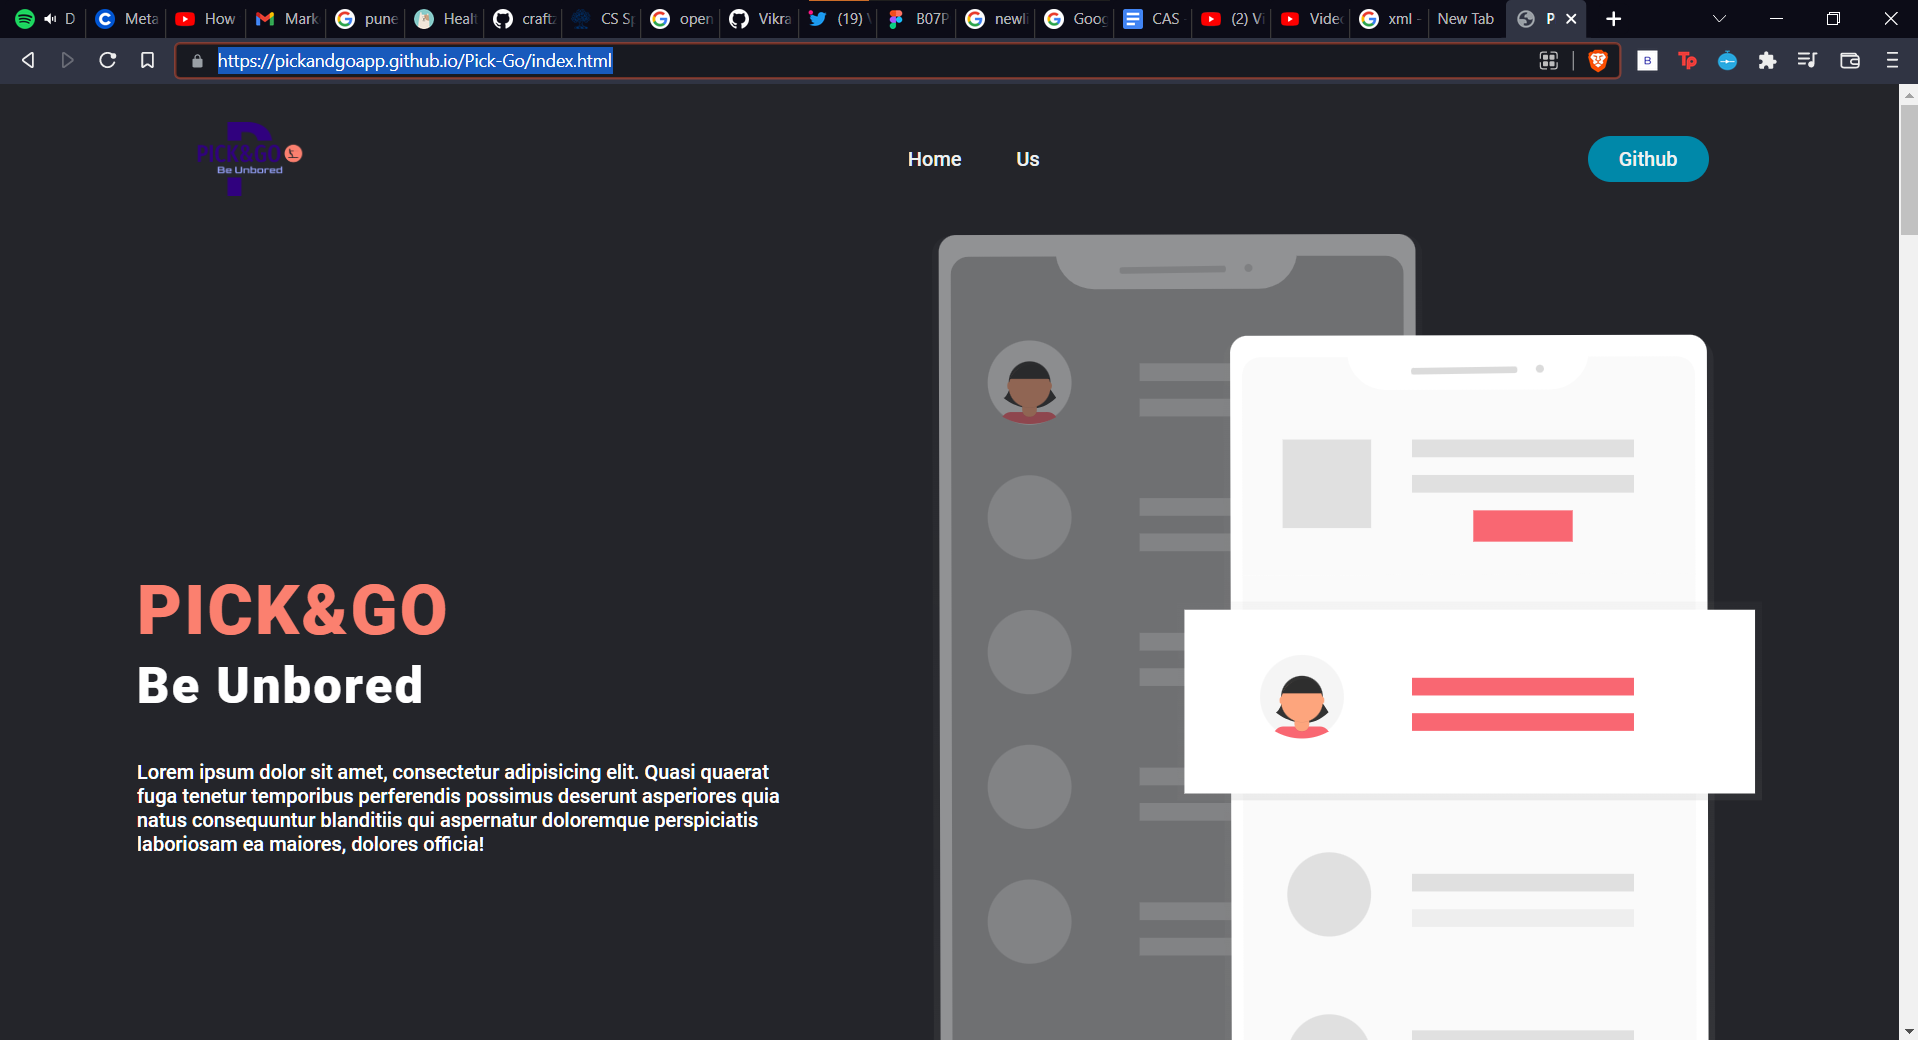Switch to the Spotify tab
The width and height of the screenshot is (1918, 1040).
pyautogui.click(x=44, y=19)
